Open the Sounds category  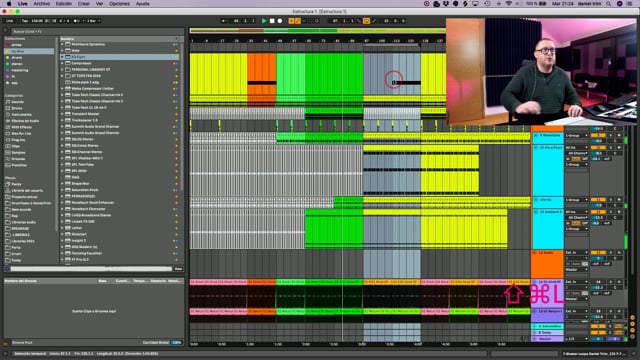coord(18,102)
